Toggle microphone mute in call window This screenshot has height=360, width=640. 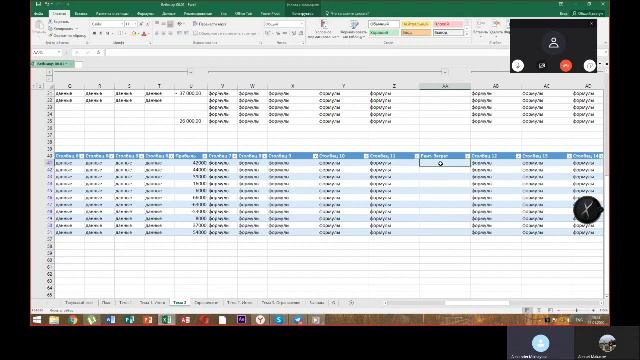tap(518, 65)
